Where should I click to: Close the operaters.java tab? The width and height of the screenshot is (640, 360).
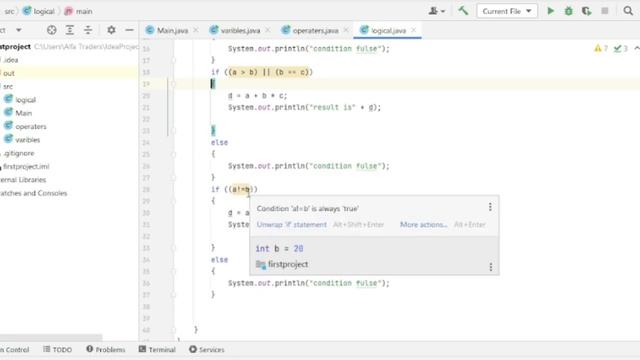346,30
